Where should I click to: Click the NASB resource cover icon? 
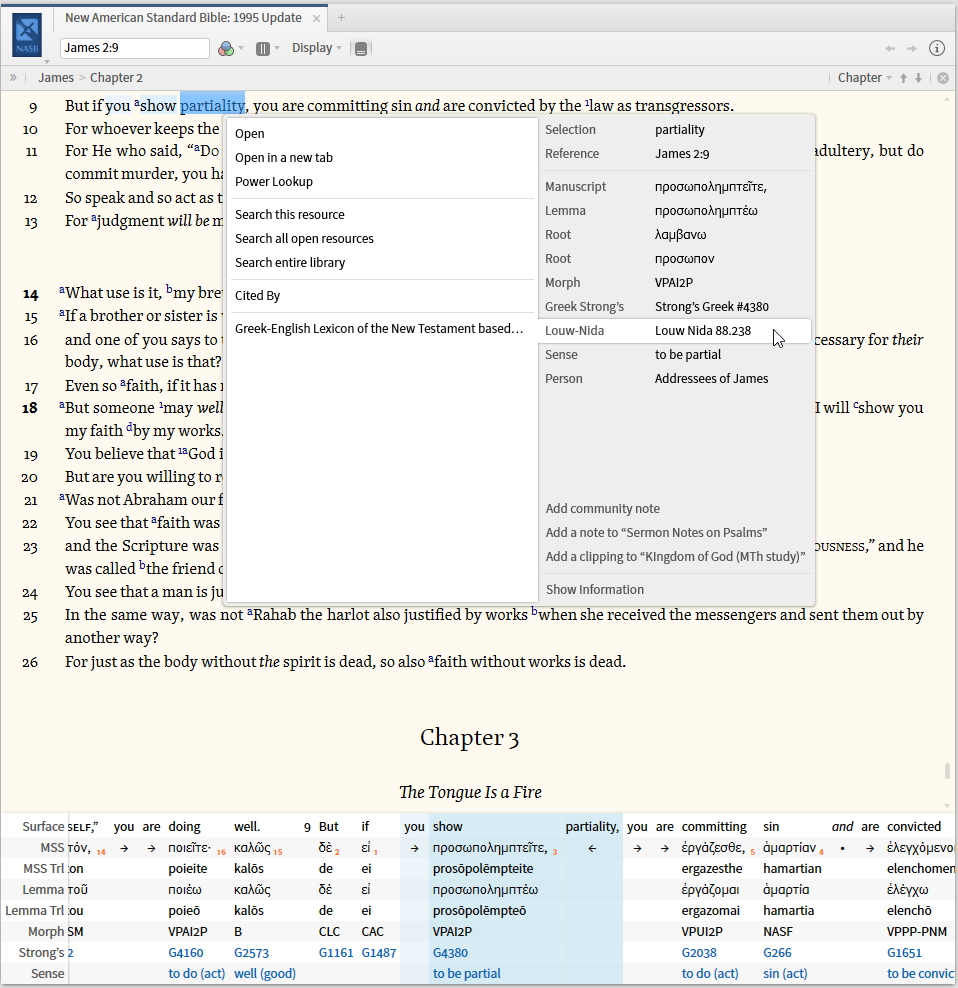(27, 35)
